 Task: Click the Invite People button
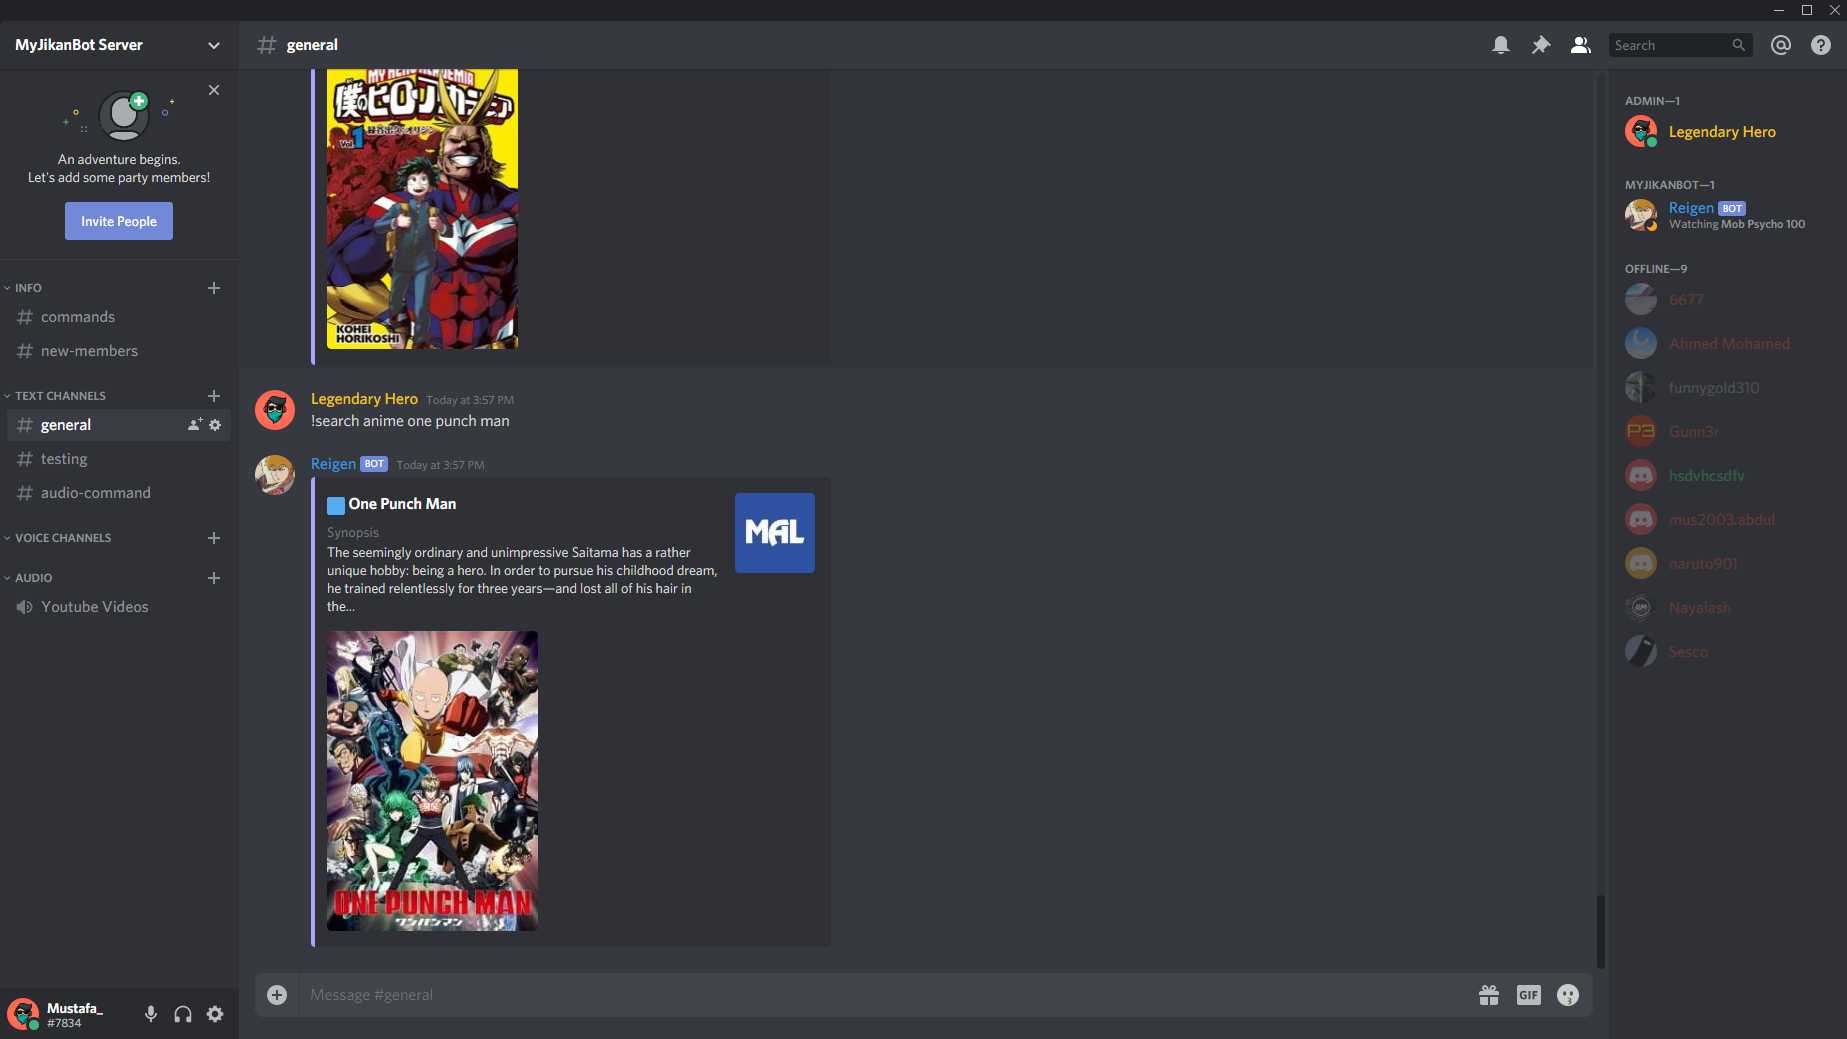(119, 221)
